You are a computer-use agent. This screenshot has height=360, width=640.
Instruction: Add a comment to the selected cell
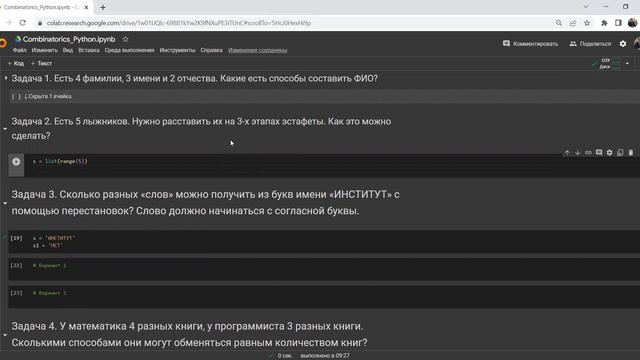[599, 153]
